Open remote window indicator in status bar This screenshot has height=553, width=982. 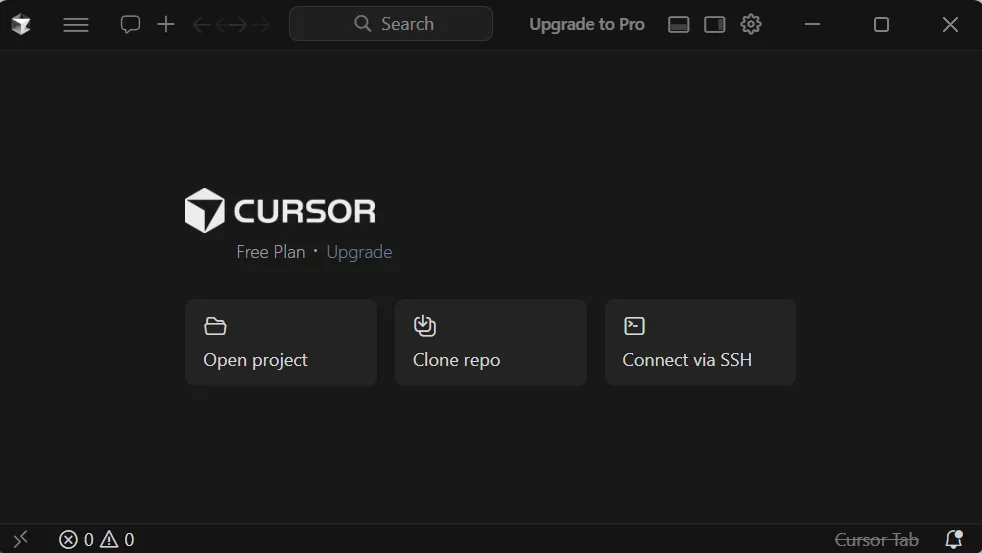tap(21, 539)
